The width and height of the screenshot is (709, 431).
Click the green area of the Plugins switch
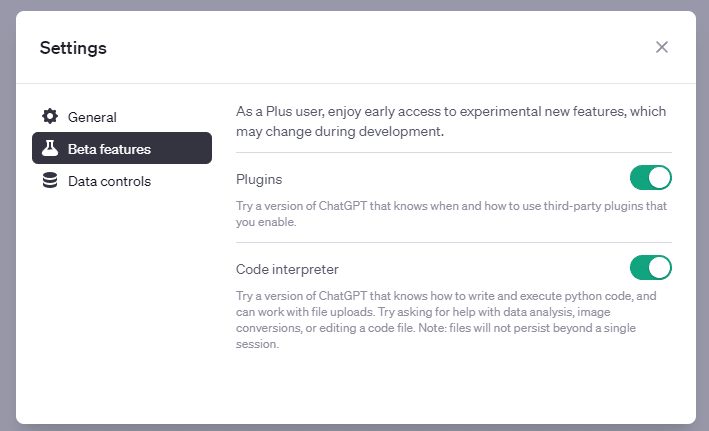tap(639, 178)
